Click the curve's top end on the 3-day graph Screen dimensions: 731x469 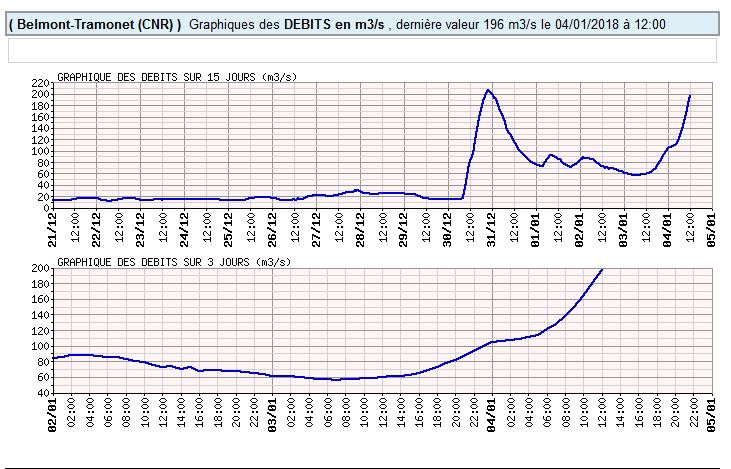tap(602, 270)
